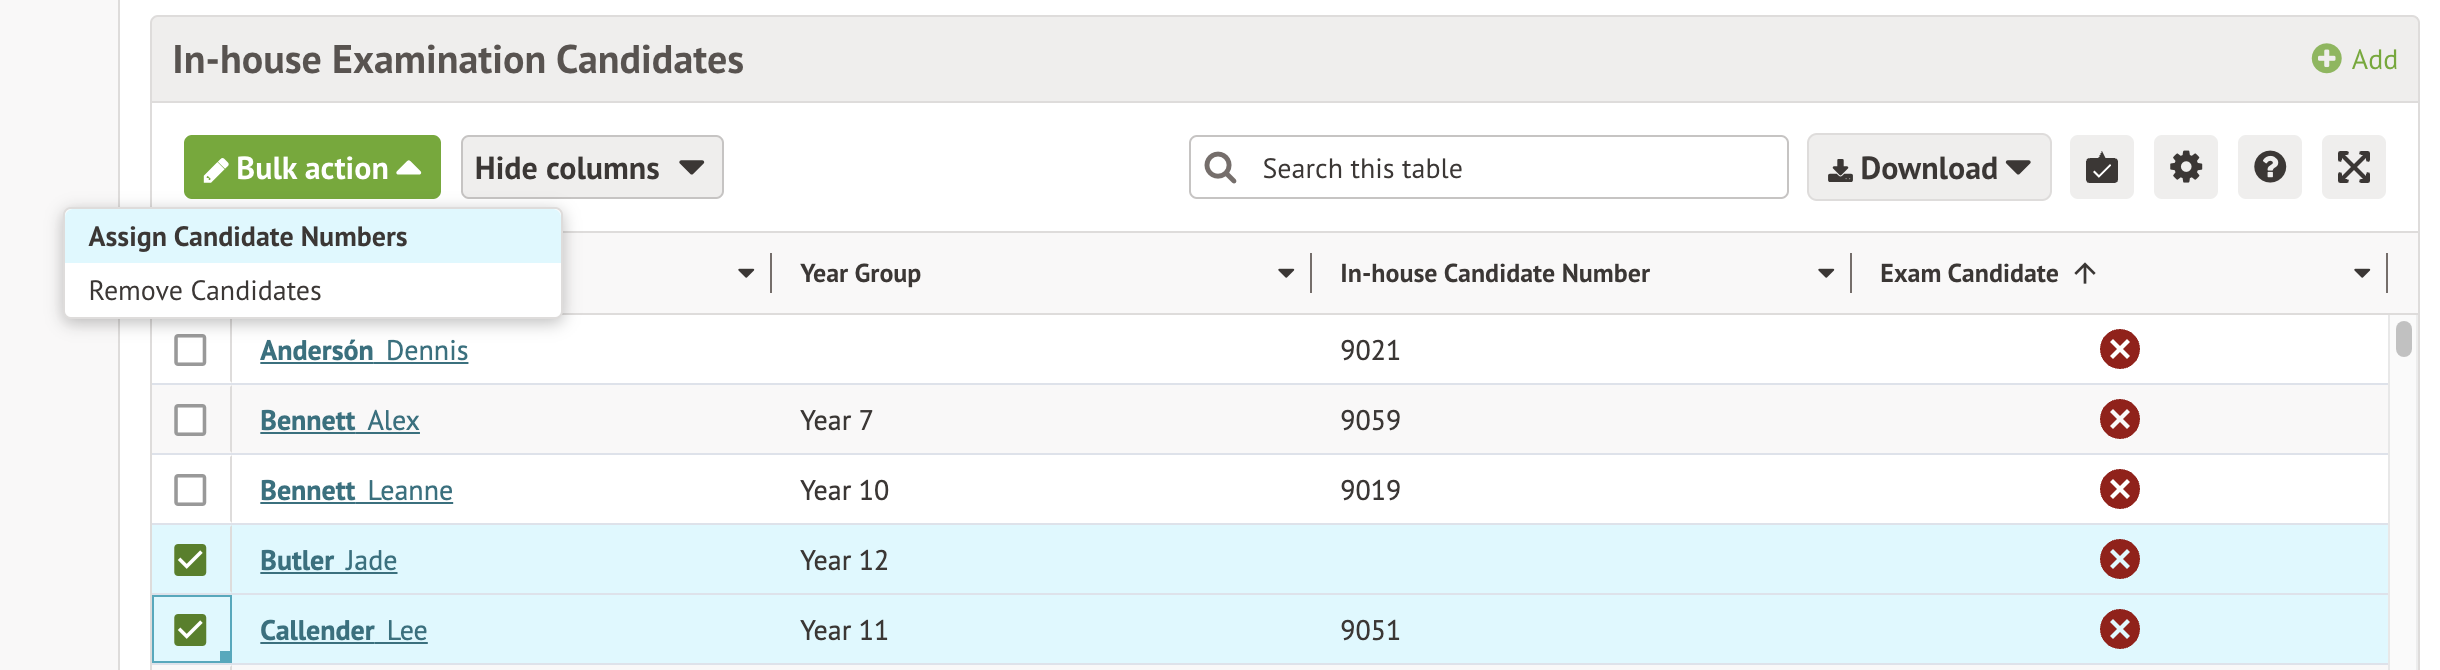Click red cross in Callender Lee row
The image size is (2440, 670).
[x=2119, y=630]
